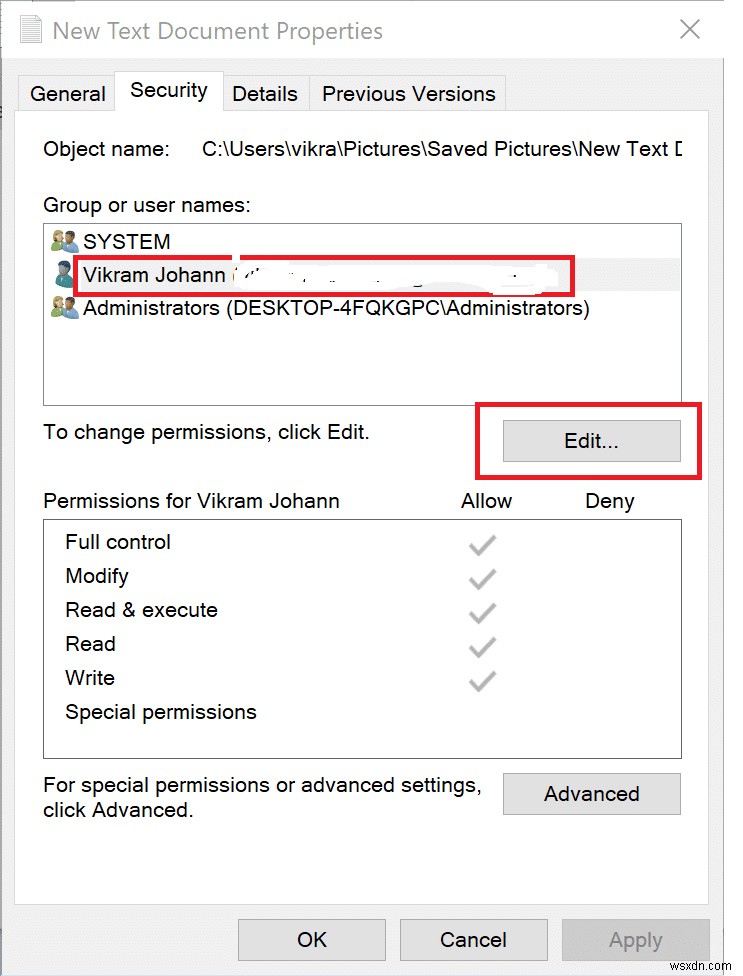743x976 pixels.
Task: Click the SYSTEM group icon
Action: [64, 241]
